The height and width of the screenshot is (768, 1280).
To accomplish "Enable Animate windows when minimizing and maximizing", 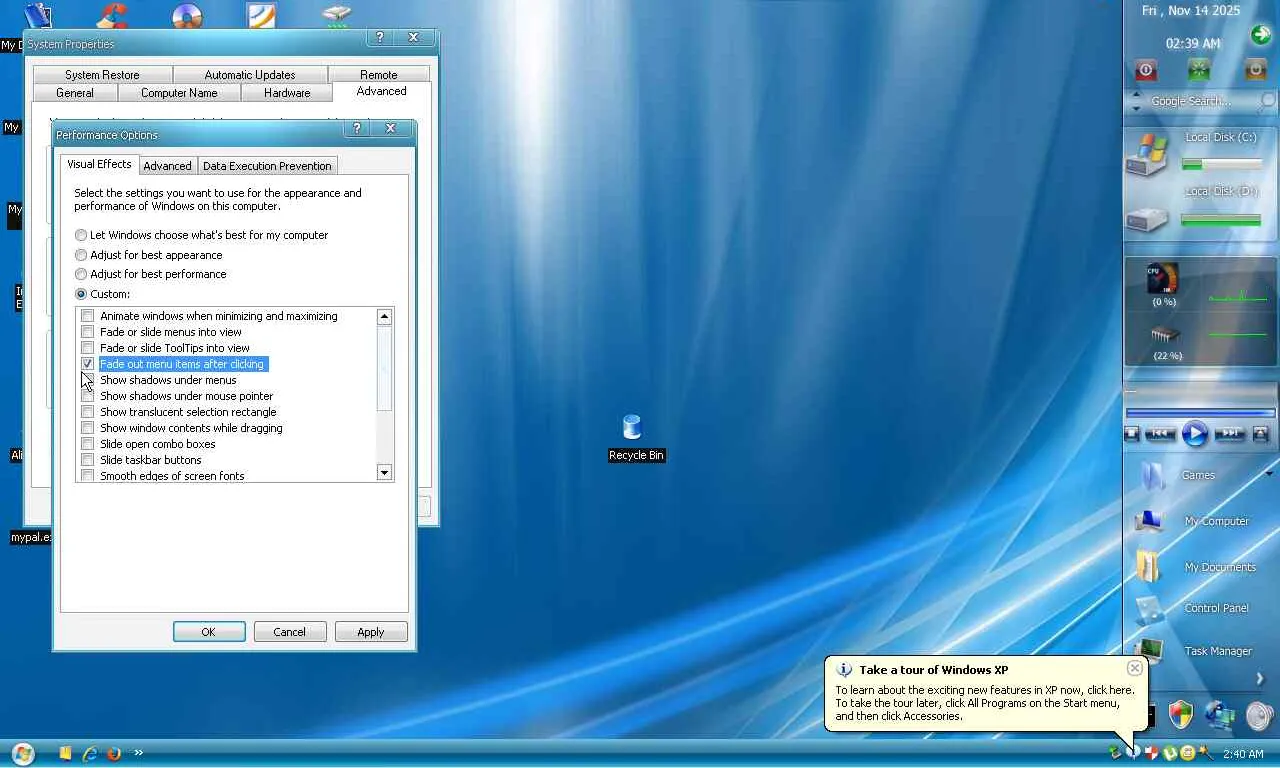I will tap(88, 316).
